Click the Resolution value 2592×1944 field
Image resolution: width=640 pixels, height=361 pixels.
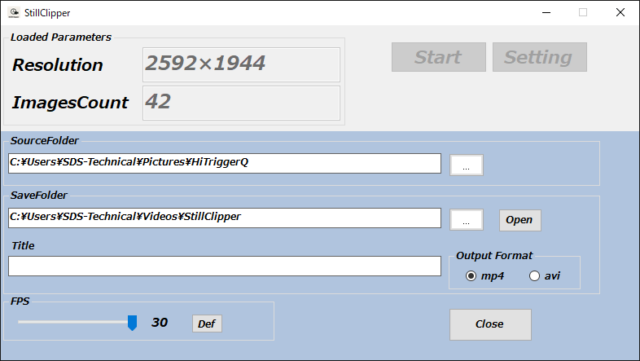pyautogui.click(x=241, y=65)
